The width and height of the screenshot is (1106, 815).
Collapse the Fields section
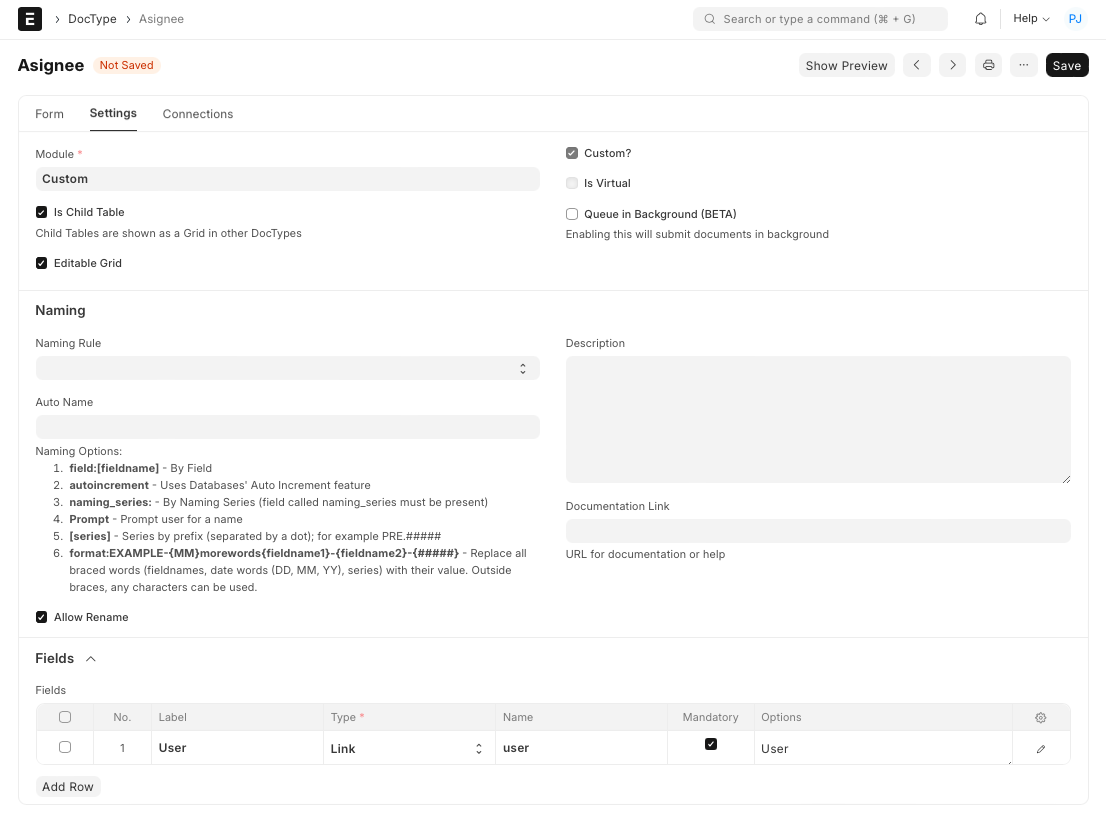(x=91, y=658)
